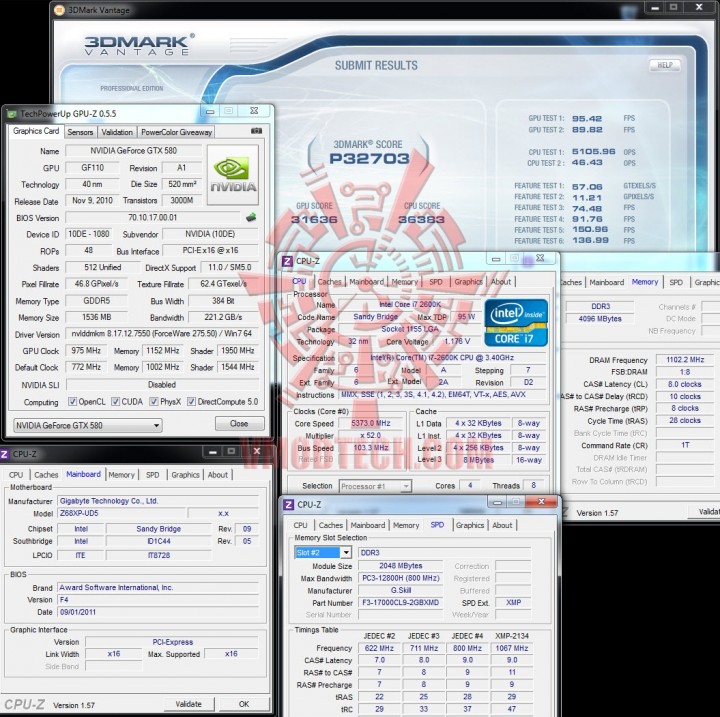720x717 pixels.
Task: Open Graphics tab in CPU-Z SPD window
Action: [x=470, y=525]
